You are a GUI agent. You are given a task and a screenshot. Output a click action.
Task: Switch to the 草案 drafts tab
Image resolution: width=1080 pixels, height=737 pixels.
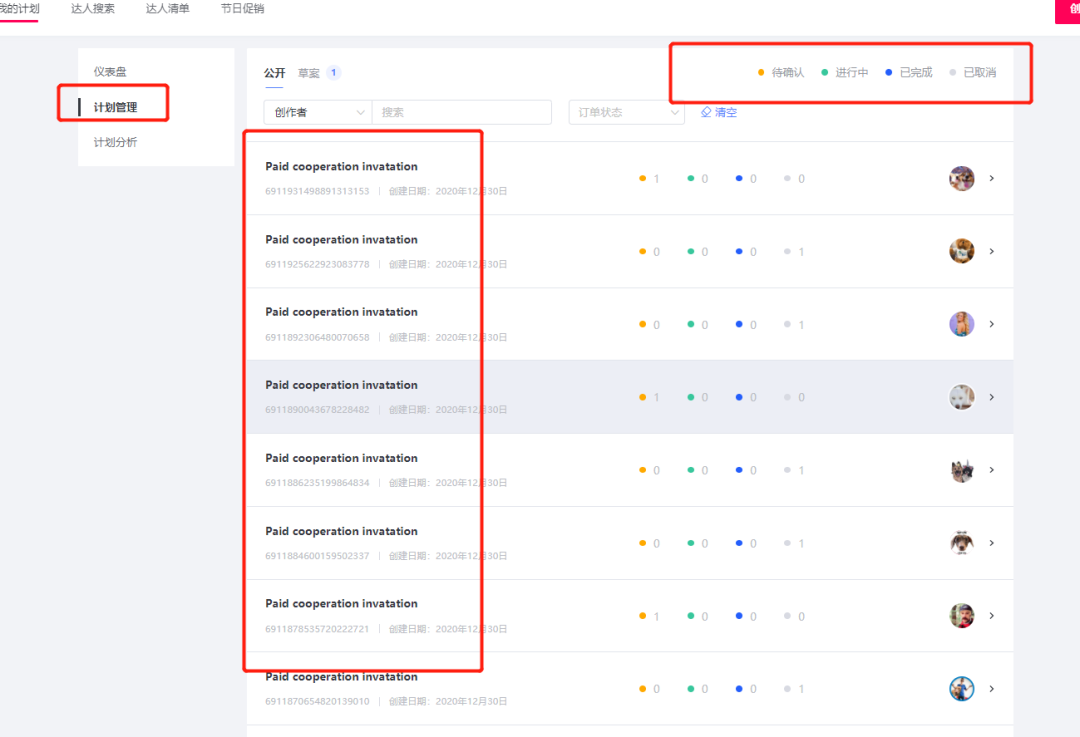(x=309, y=73)
